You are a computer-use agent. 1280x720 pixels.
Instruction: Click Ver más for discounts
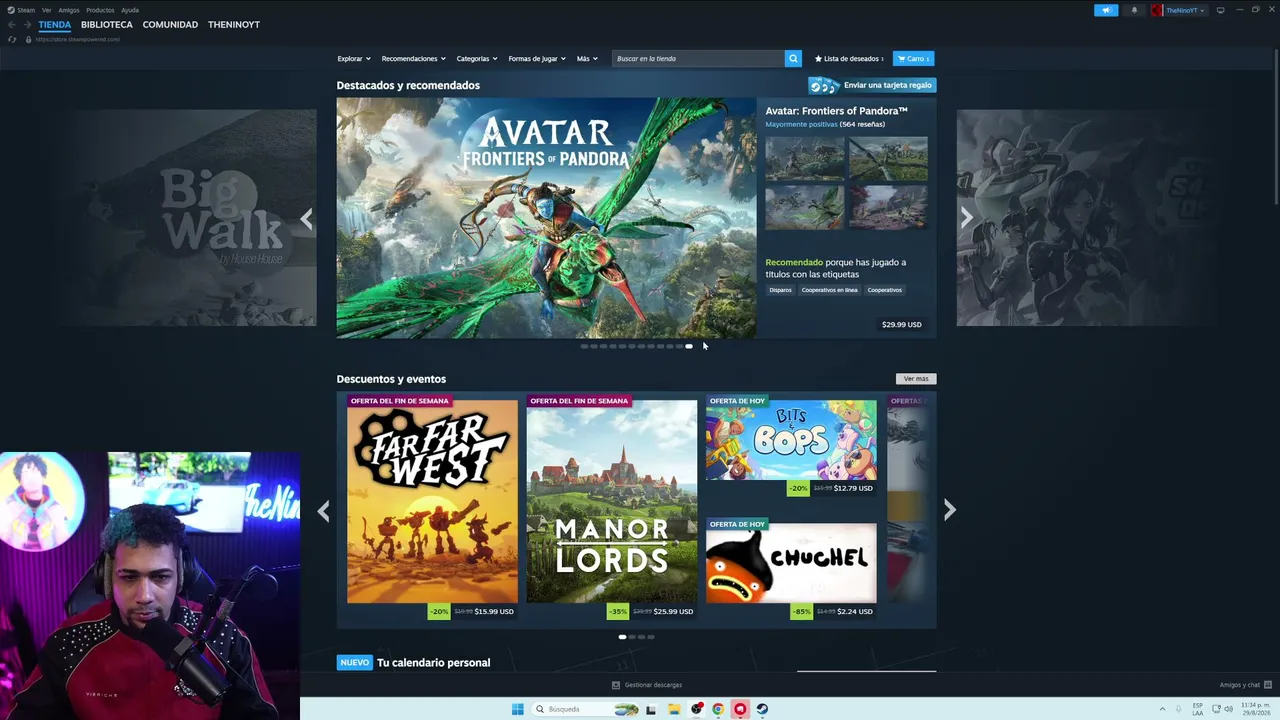pyautogui.click(x=916, y=379)
